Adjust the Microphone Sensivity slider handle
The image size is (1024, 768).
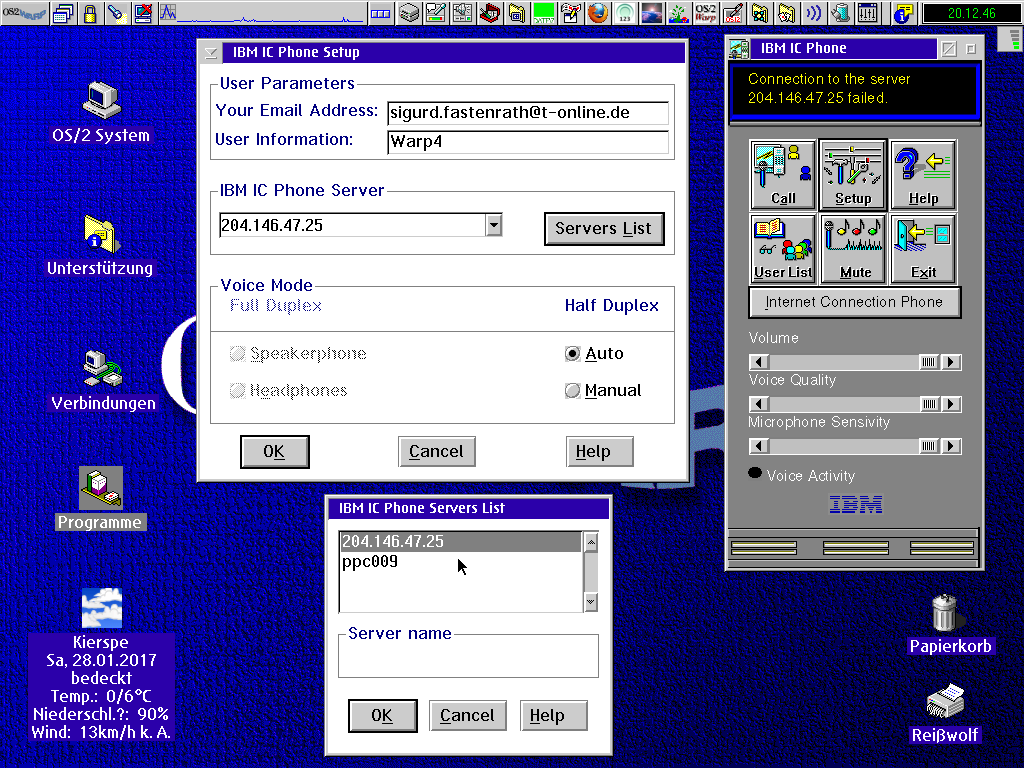coord(929,446)
